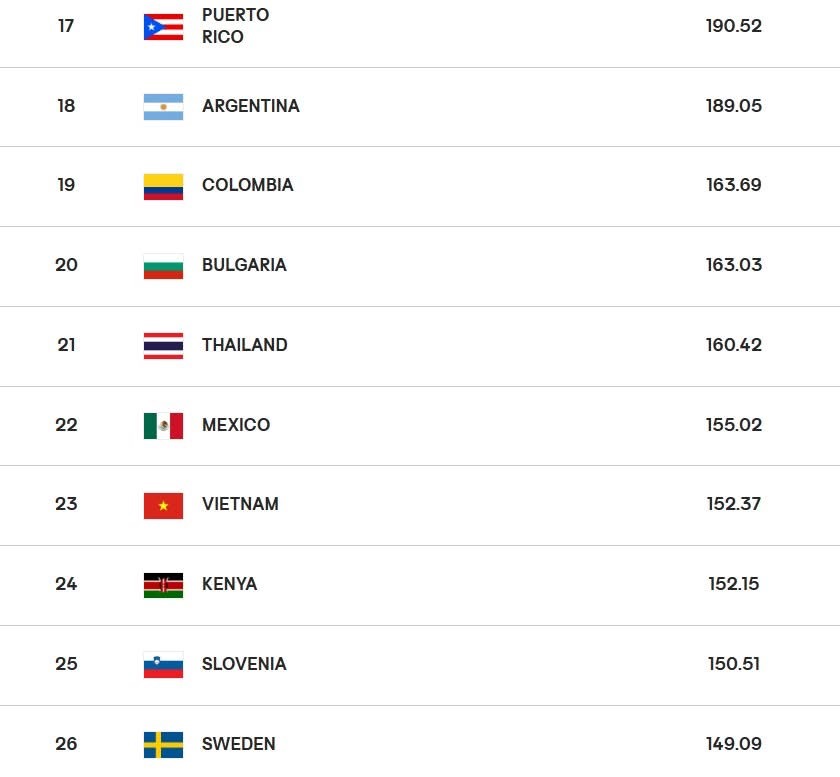The image size is (840, 777).
Task: Select the BULGARIA country name
Action: tap(244, 265)
